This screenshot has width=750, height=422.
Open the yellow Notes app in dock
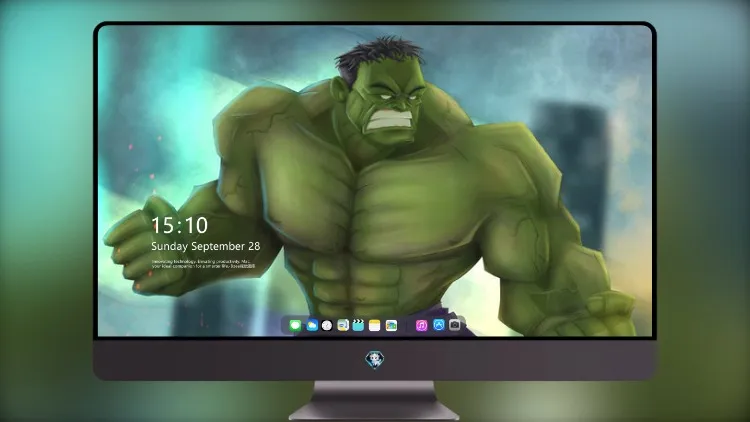pos(375,325)
